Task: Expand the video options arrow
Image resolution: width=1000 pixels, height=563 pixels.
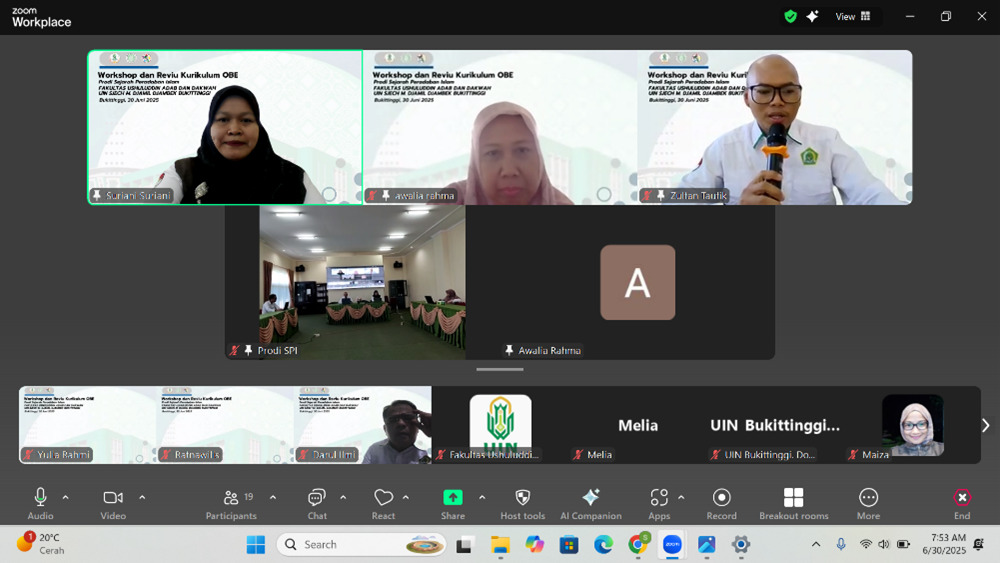Action: point(142,497)
